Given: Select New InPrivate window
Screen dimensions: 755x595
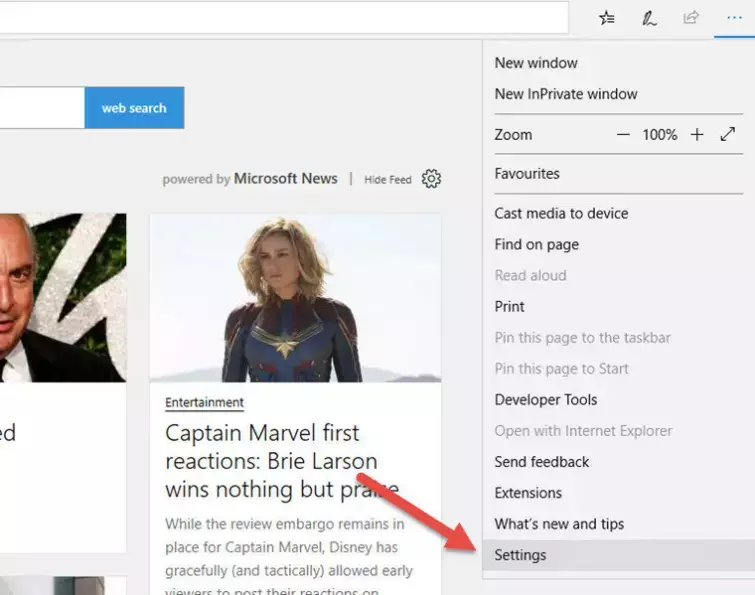Looking at the screenshot, I should (618, 94).
